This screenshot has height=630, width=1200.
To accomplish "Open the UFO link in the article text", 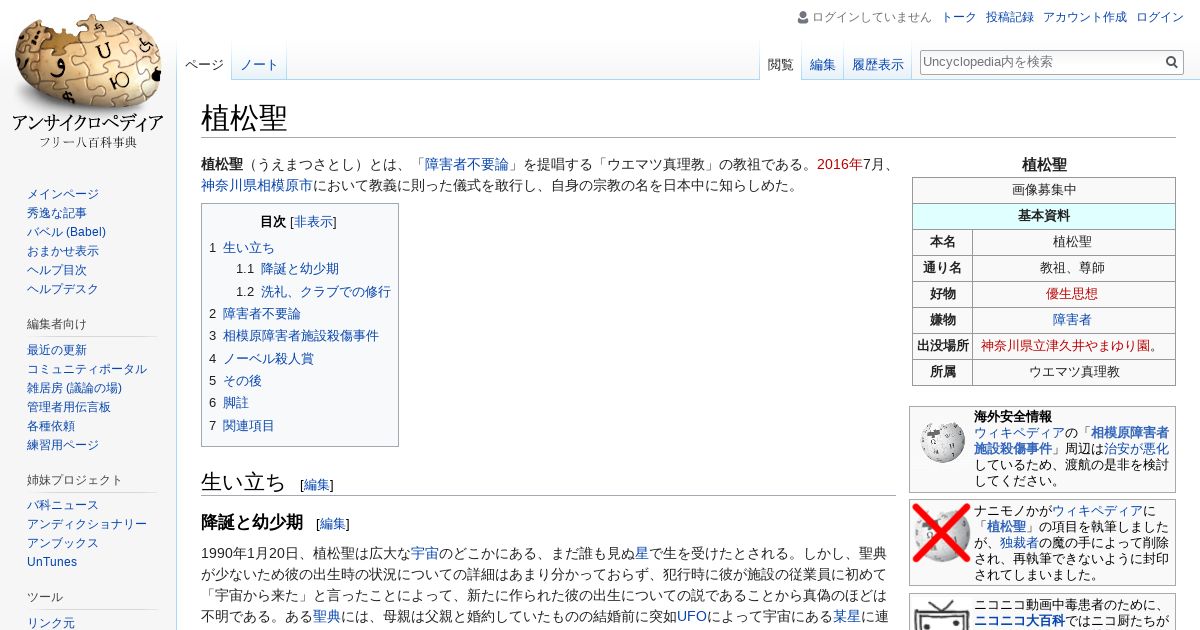I will [x=692, y=616].
